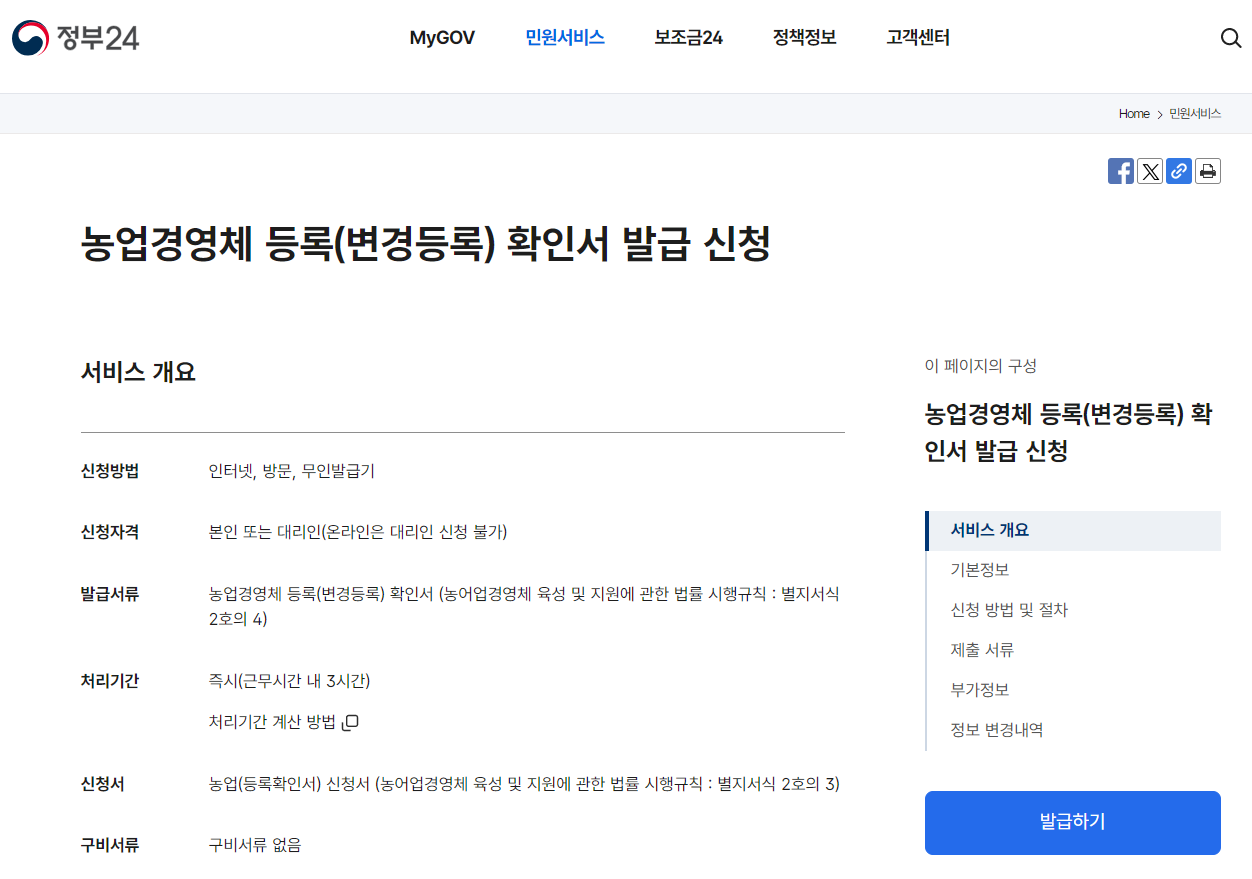Click 민원서비스 breadcrumb link
This screenshot has width=1252, height=879.
(x=1195, y=114)
